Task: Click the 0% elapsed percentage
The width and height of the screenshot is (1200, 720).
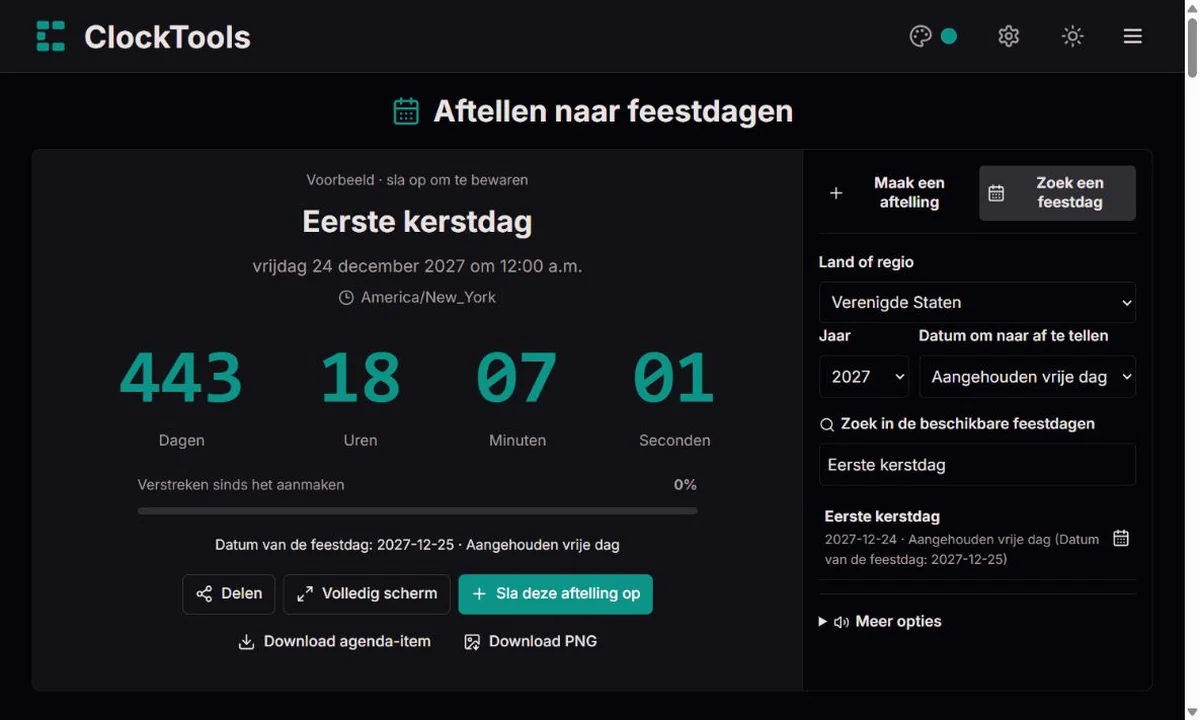Action: (x=685, y=485)
